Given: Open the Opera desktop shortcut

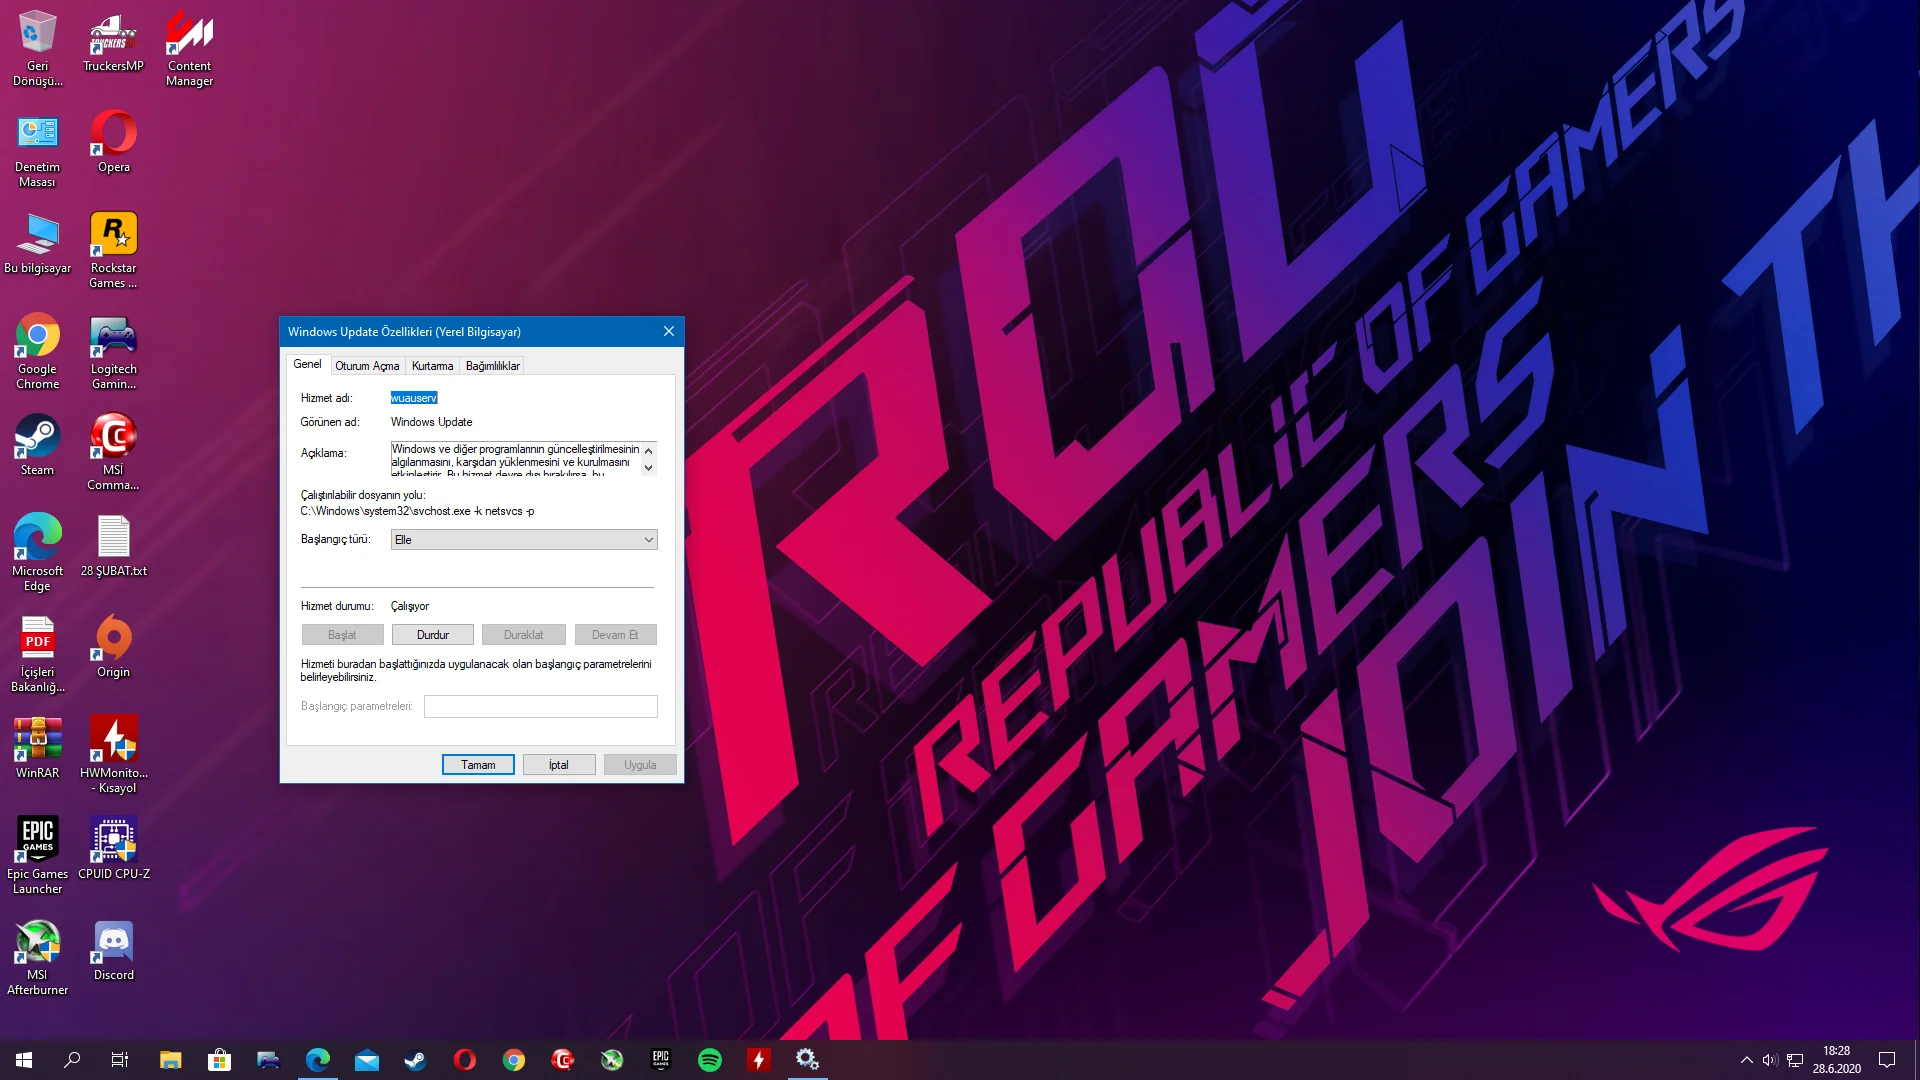Looking at the screenshot, I should pos(113,142).
